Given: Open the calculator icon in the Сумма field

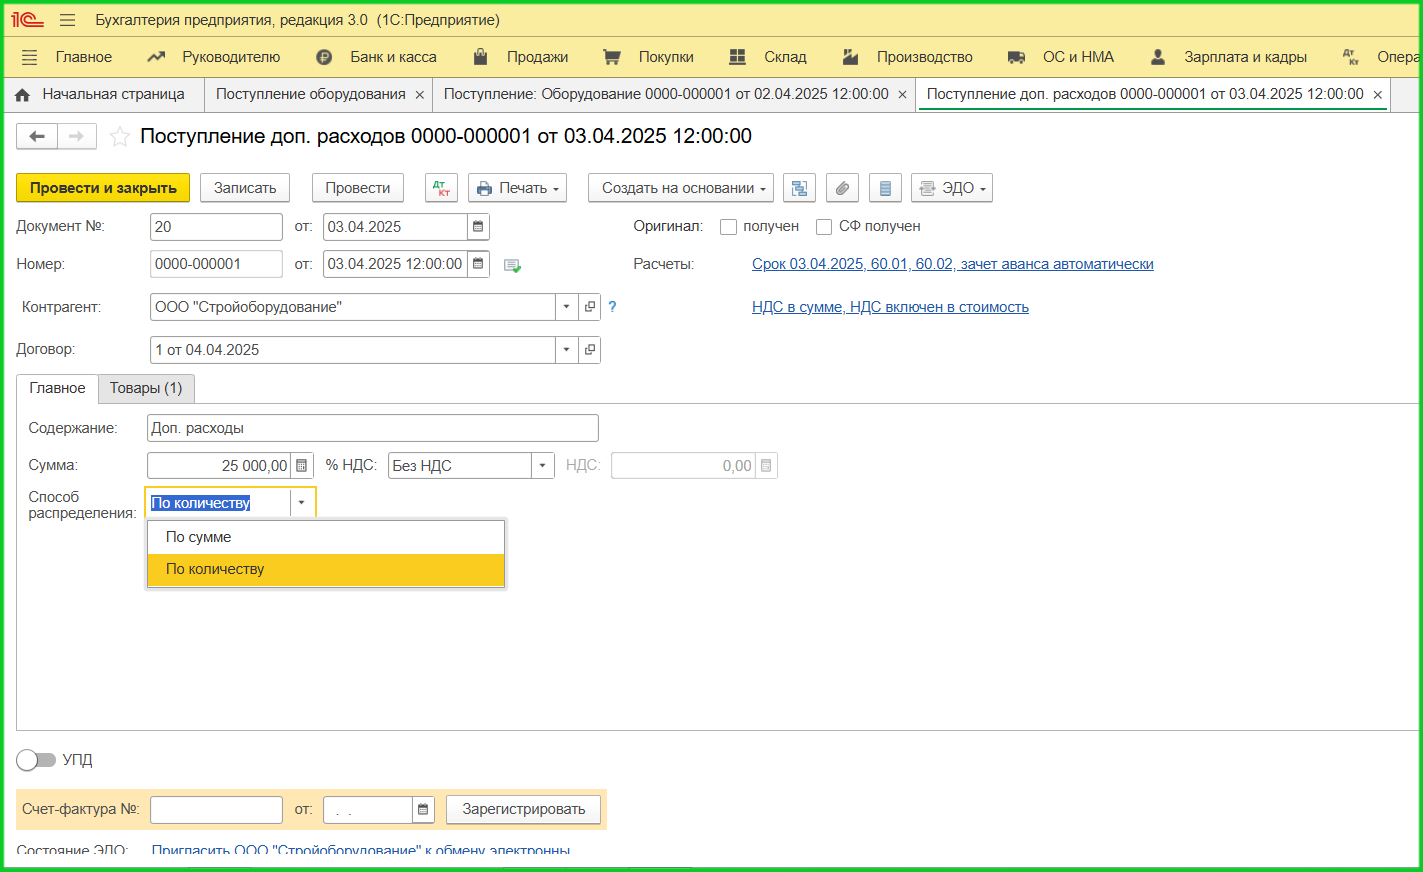Looking at the screenshot, I should [x=302, y=466].
